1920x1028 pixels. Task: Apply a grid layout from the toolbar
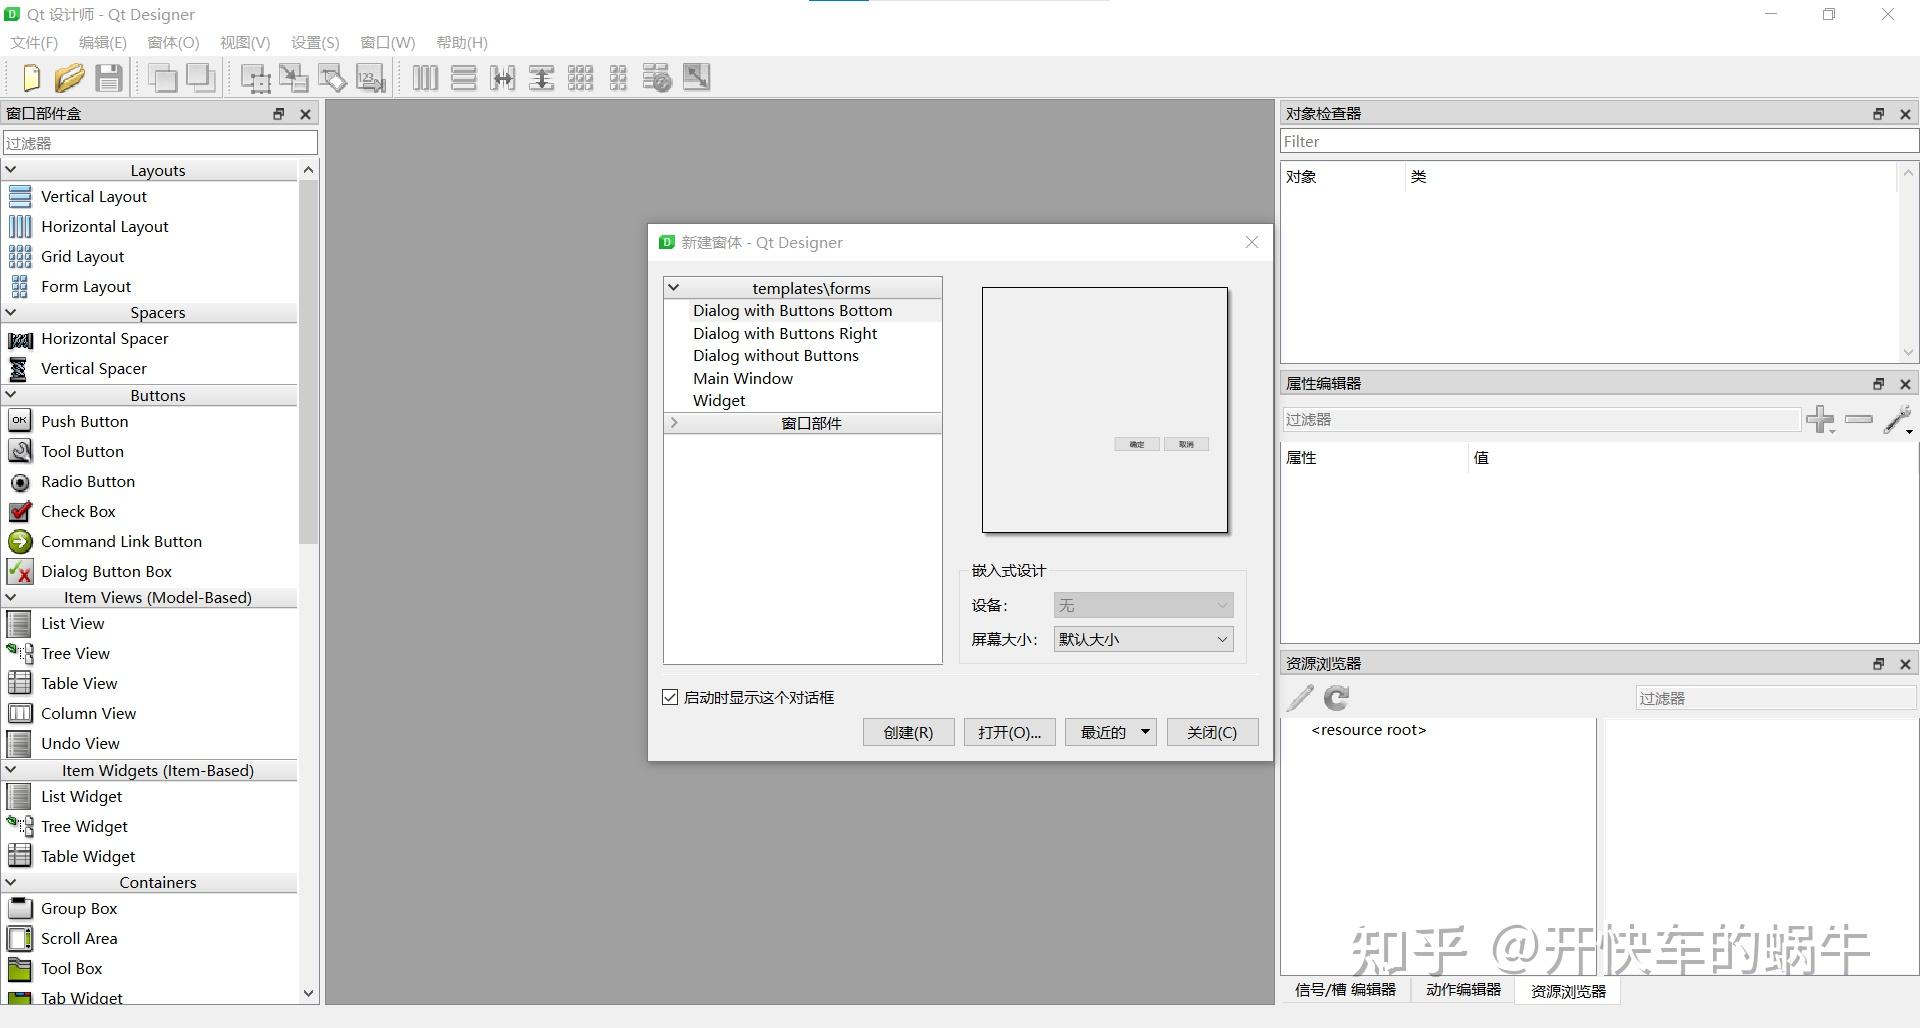point(580,77)
